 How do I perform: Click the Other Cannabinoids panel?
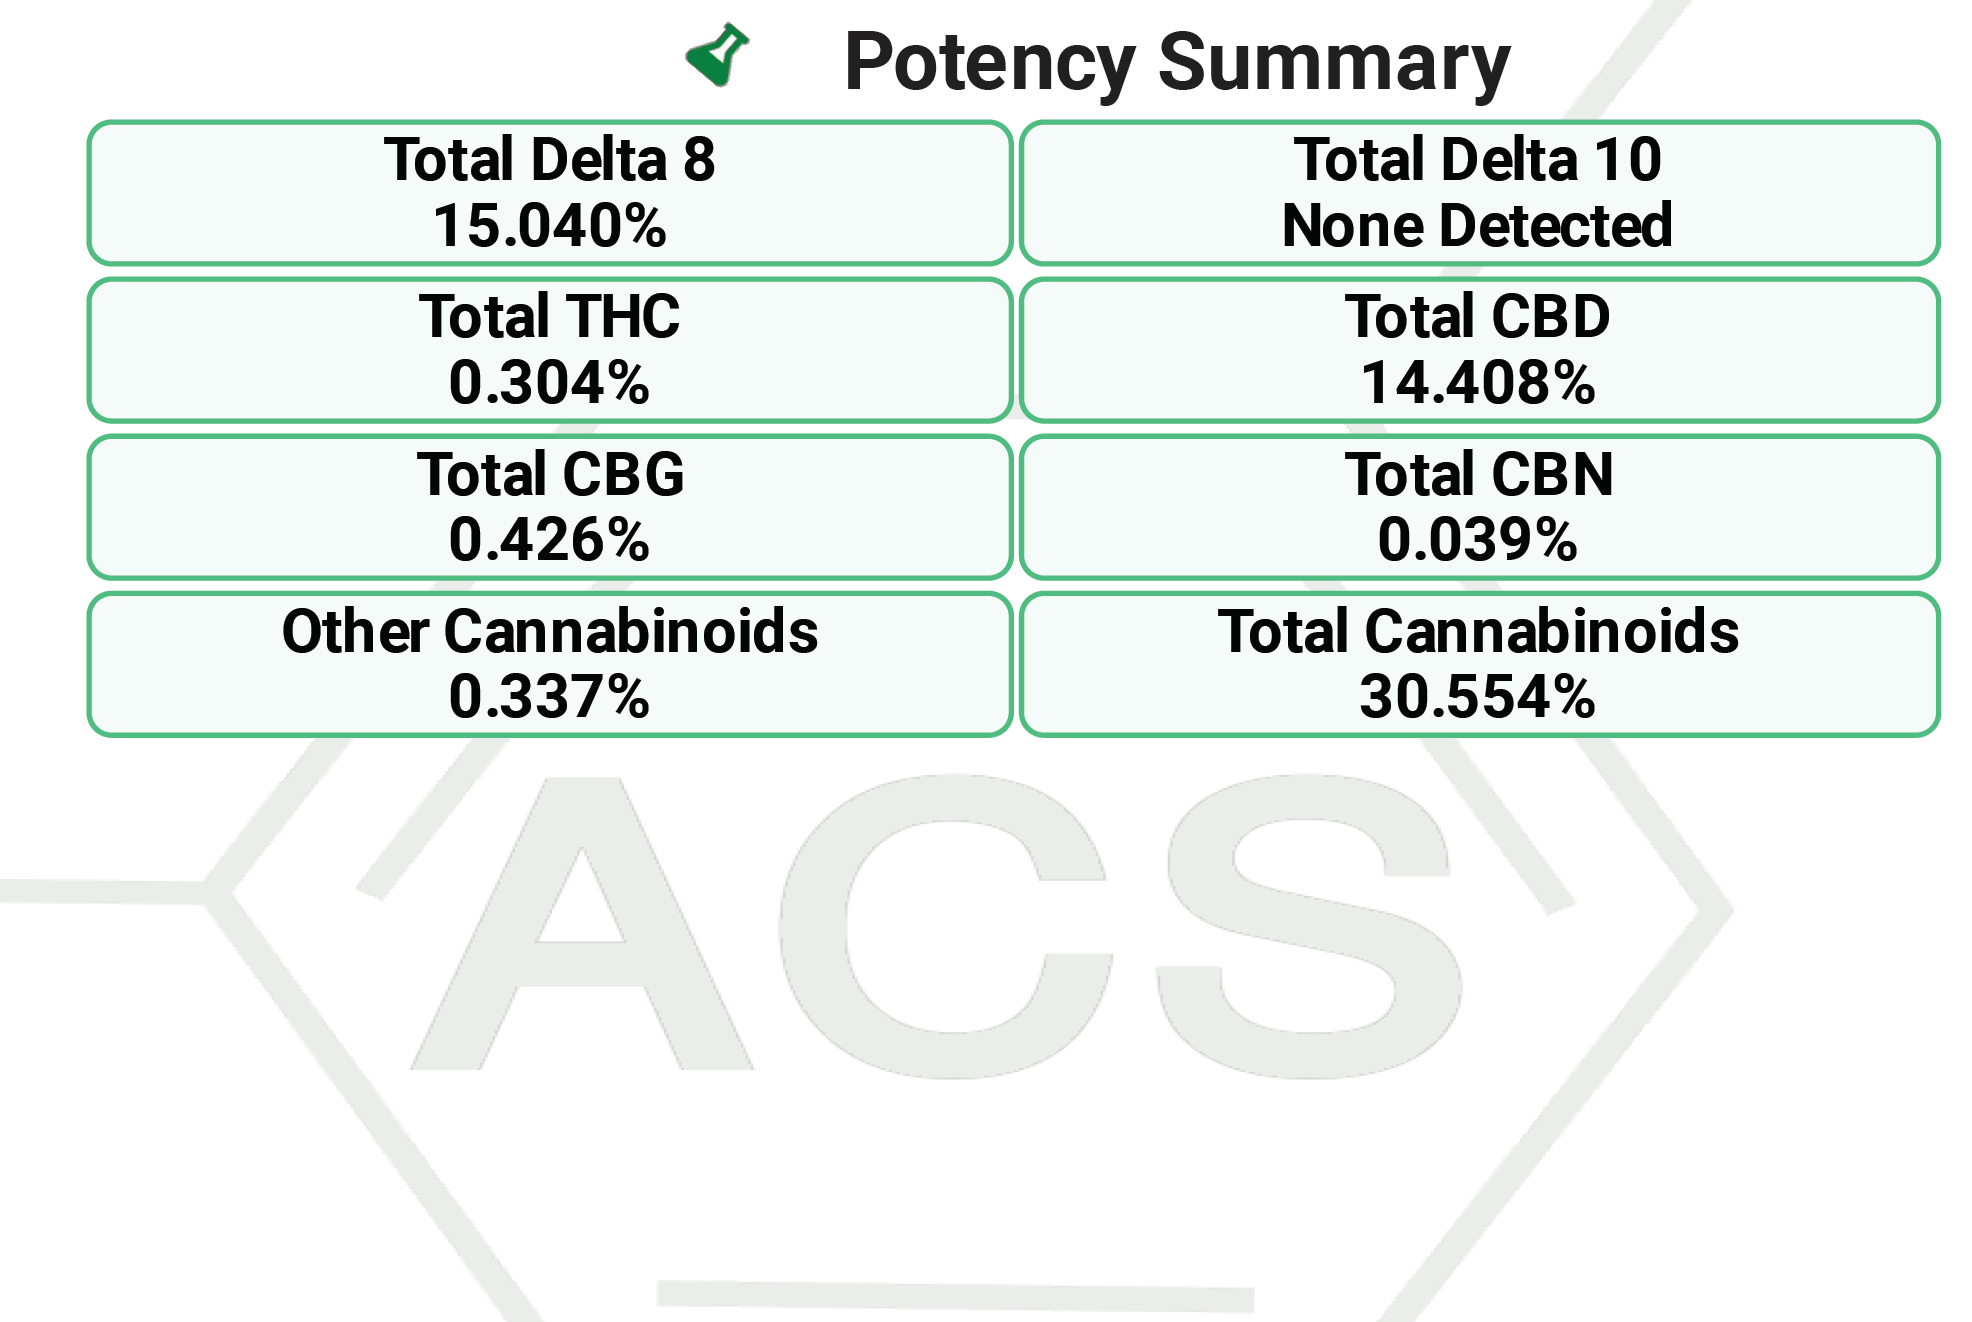550,664
